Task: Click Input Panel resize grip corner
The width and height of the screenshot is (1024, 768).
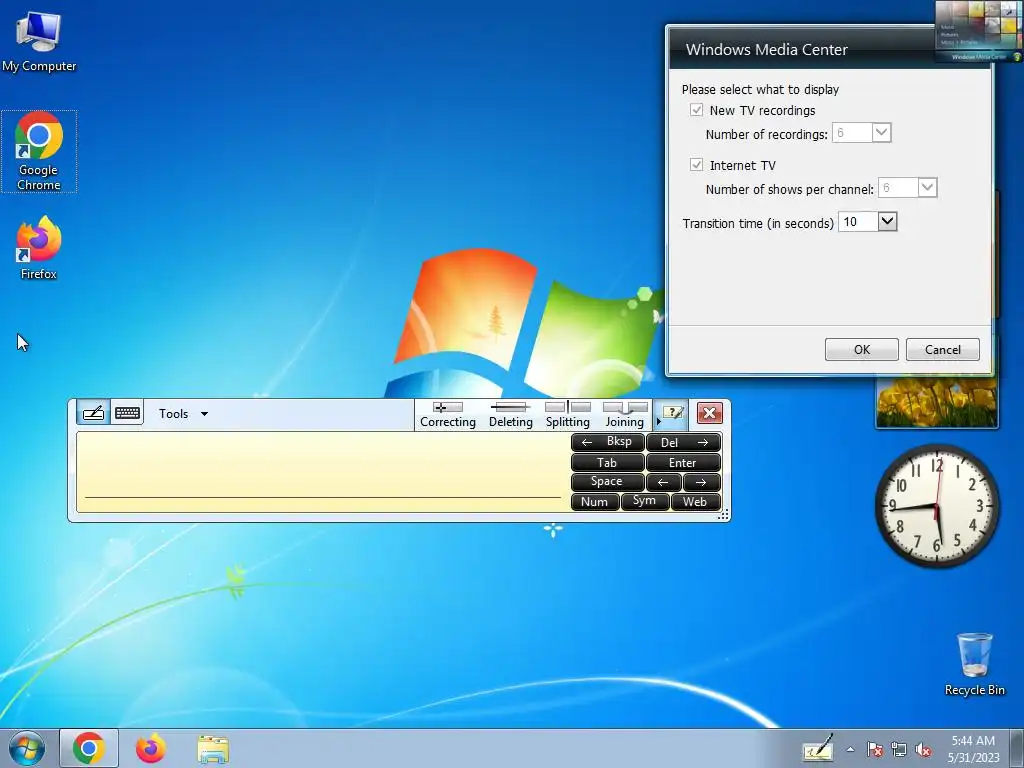Action: click(x=723, y=515)
